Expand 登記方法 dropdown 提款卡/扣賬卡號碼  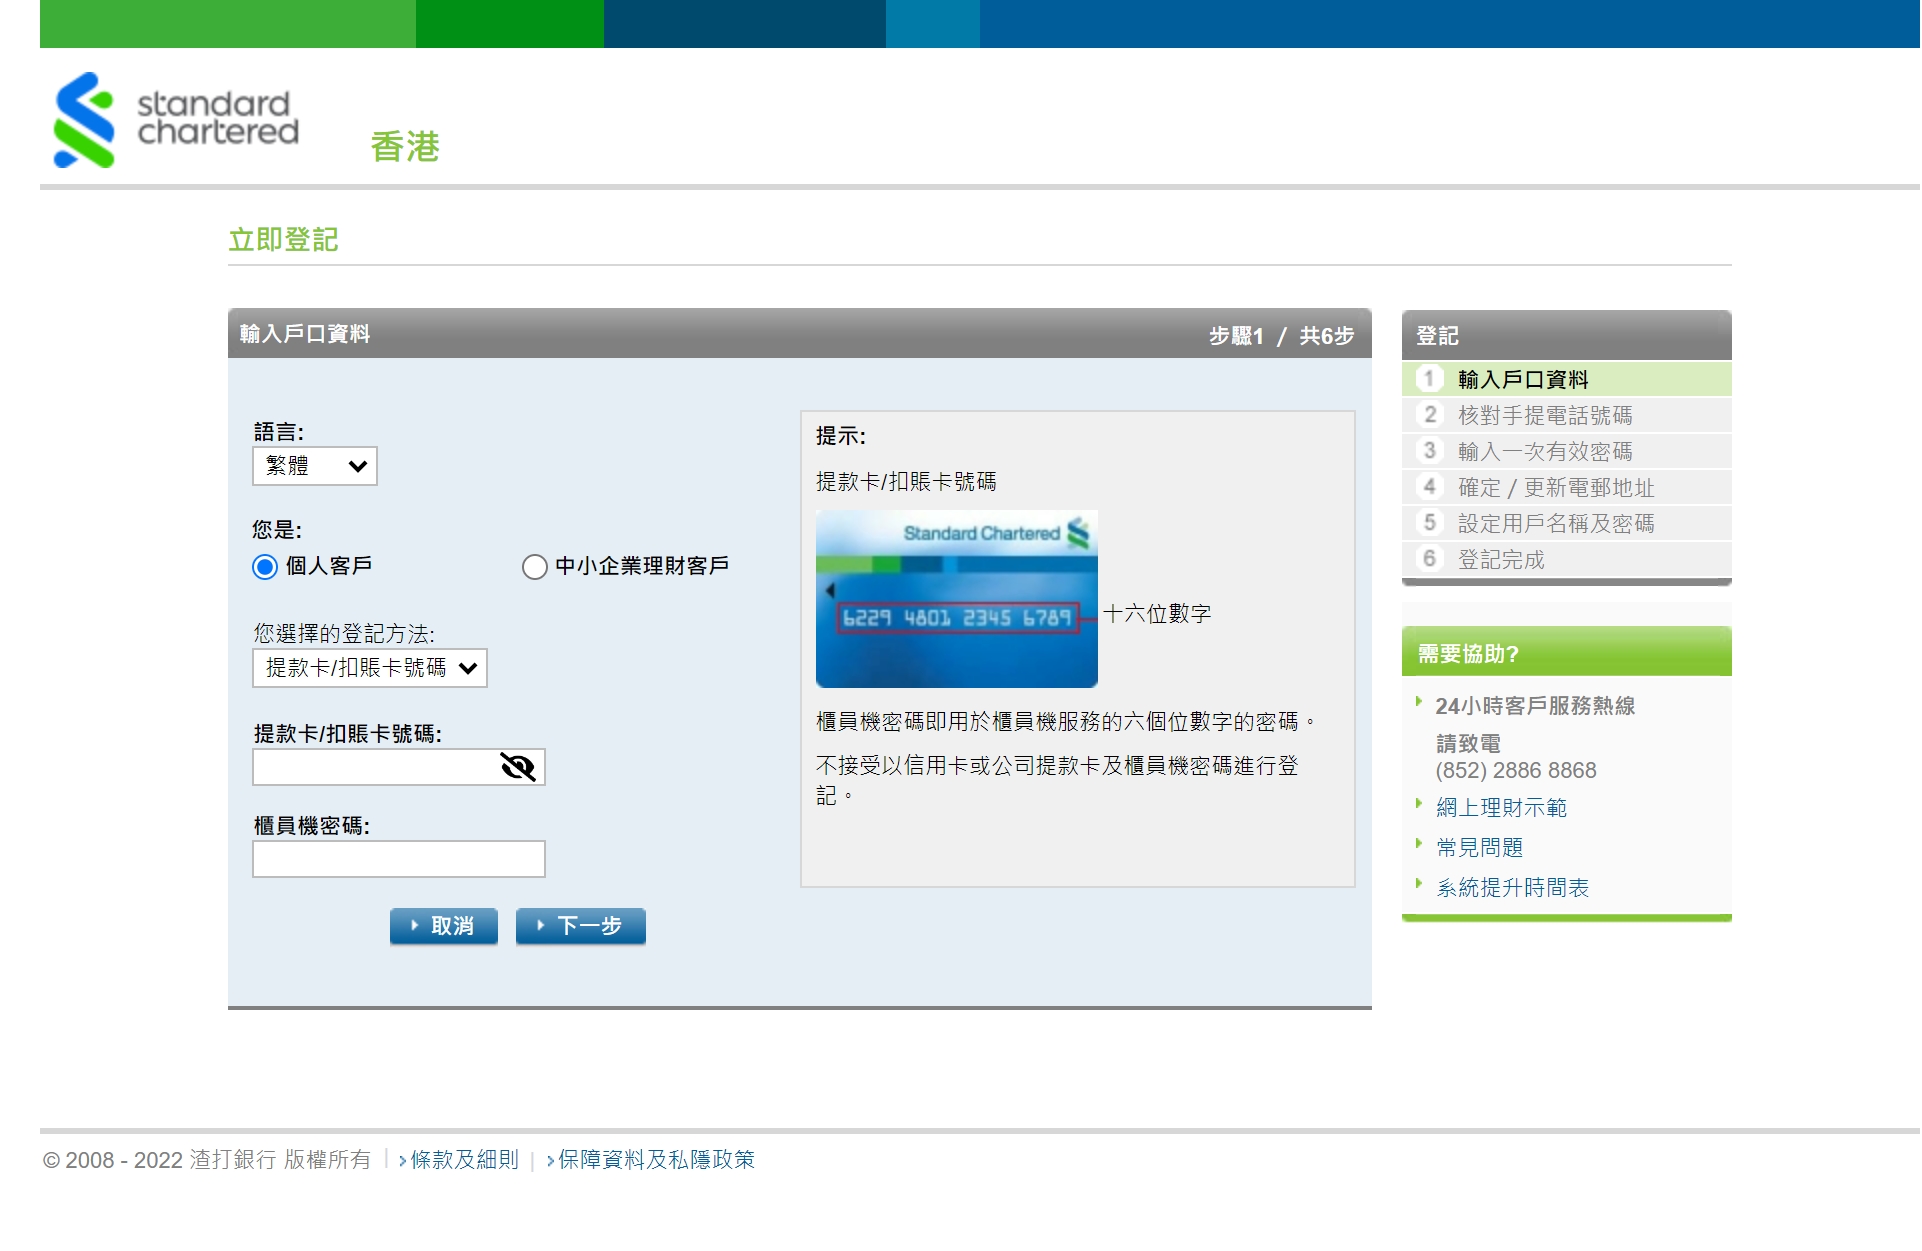369,668
